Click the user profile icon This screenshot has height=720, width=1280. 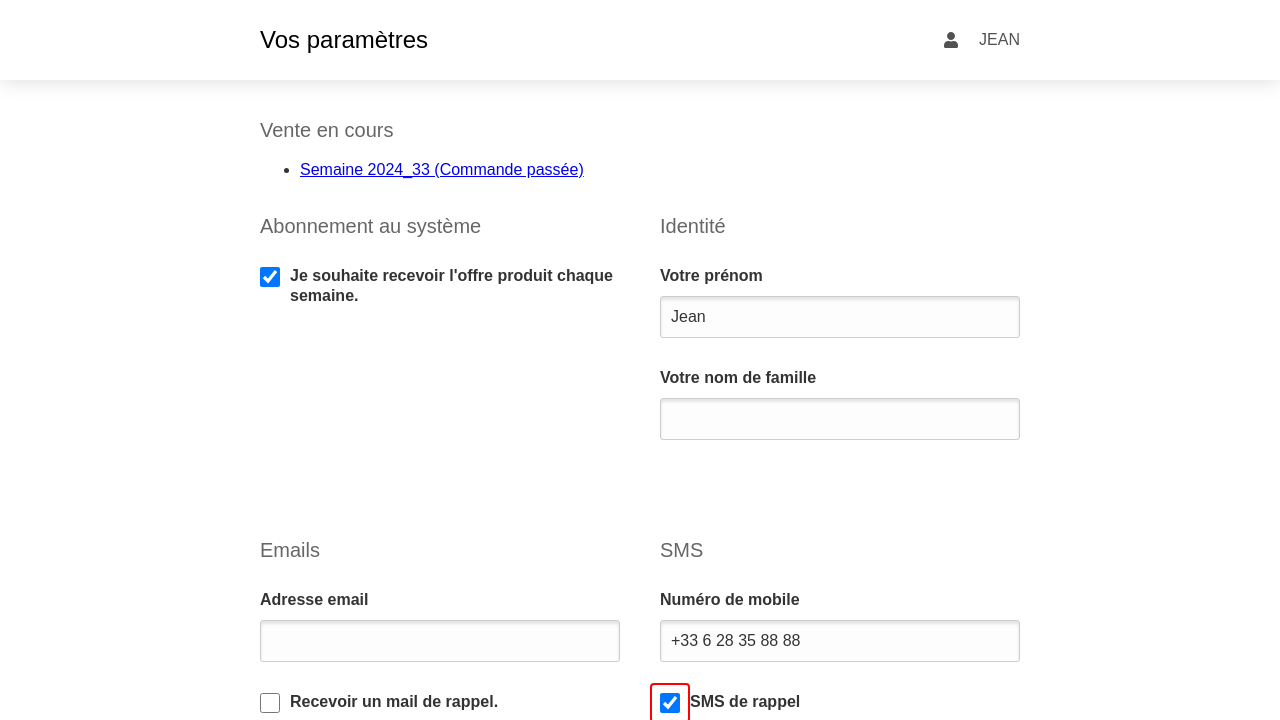click(x=951, y=40)
